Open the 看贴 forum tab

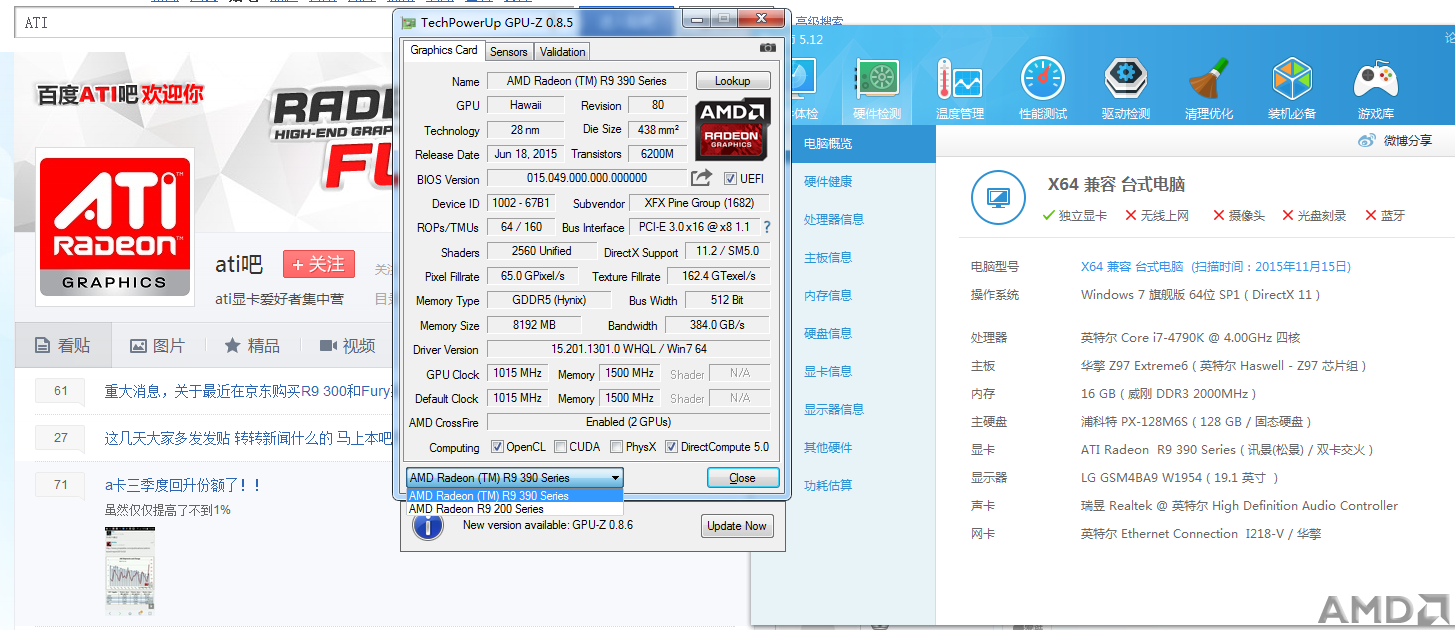63,345
